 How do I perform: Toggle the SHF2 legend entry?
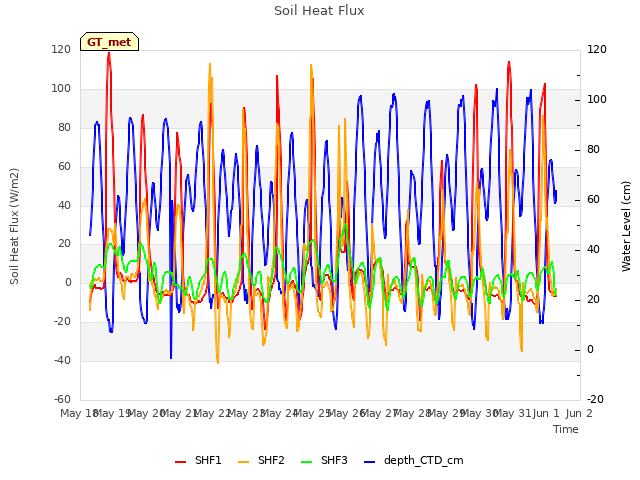coord(261,460)
